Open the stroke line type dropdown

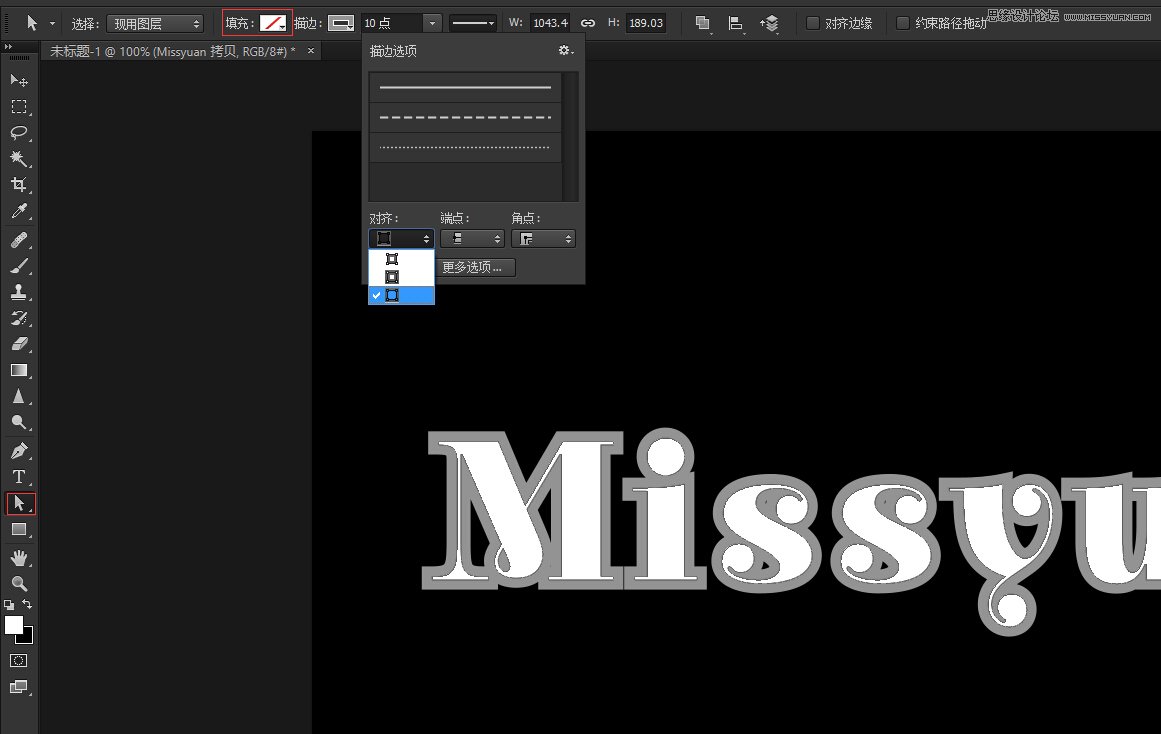(x=473, y=24)
